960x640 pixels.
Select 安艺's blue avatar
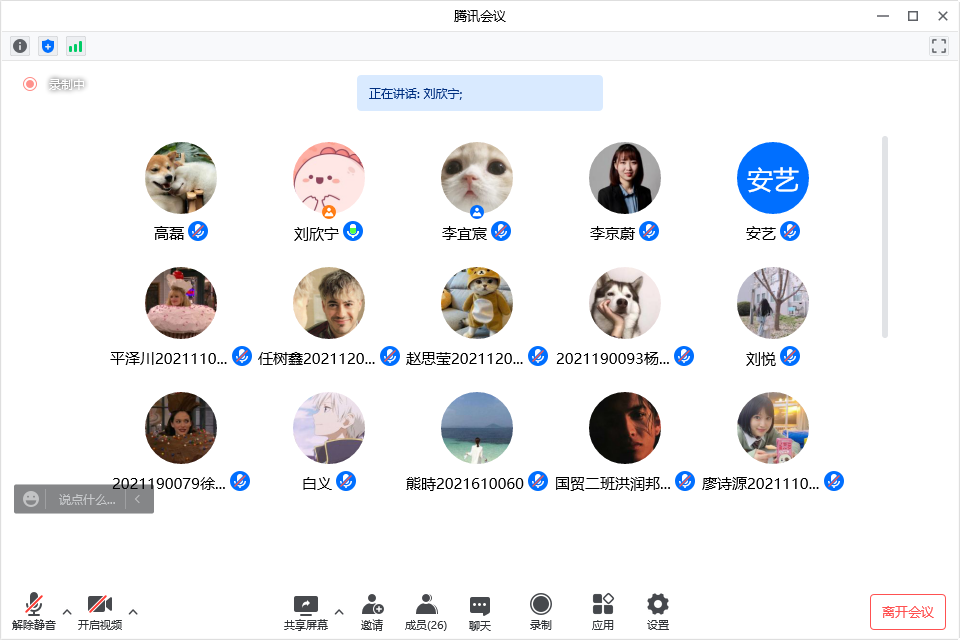pyautogui.click(x=773, y=178)
